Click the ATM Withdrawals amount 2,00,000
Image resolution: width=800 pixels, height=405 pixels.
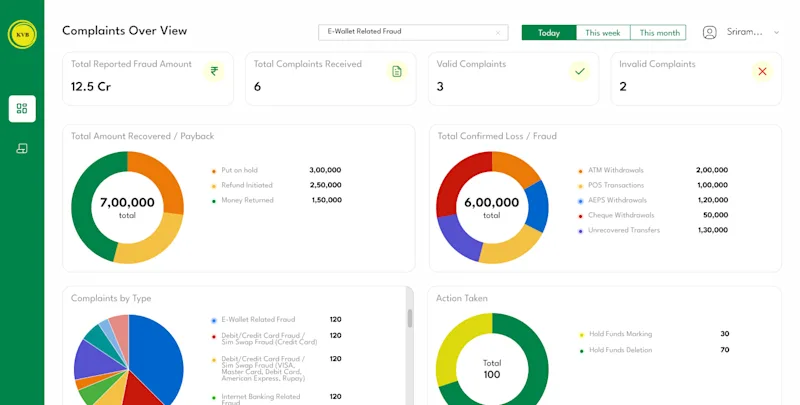[712, 170]
